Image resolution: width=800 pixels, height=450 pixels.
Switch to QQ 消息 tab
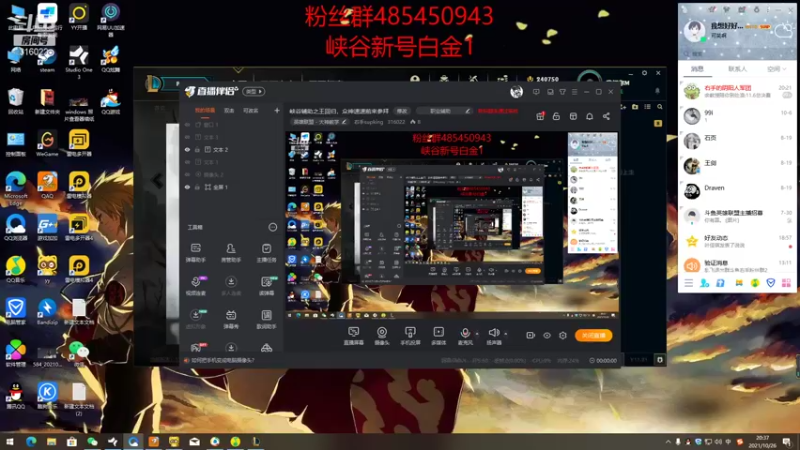point(697,69)
